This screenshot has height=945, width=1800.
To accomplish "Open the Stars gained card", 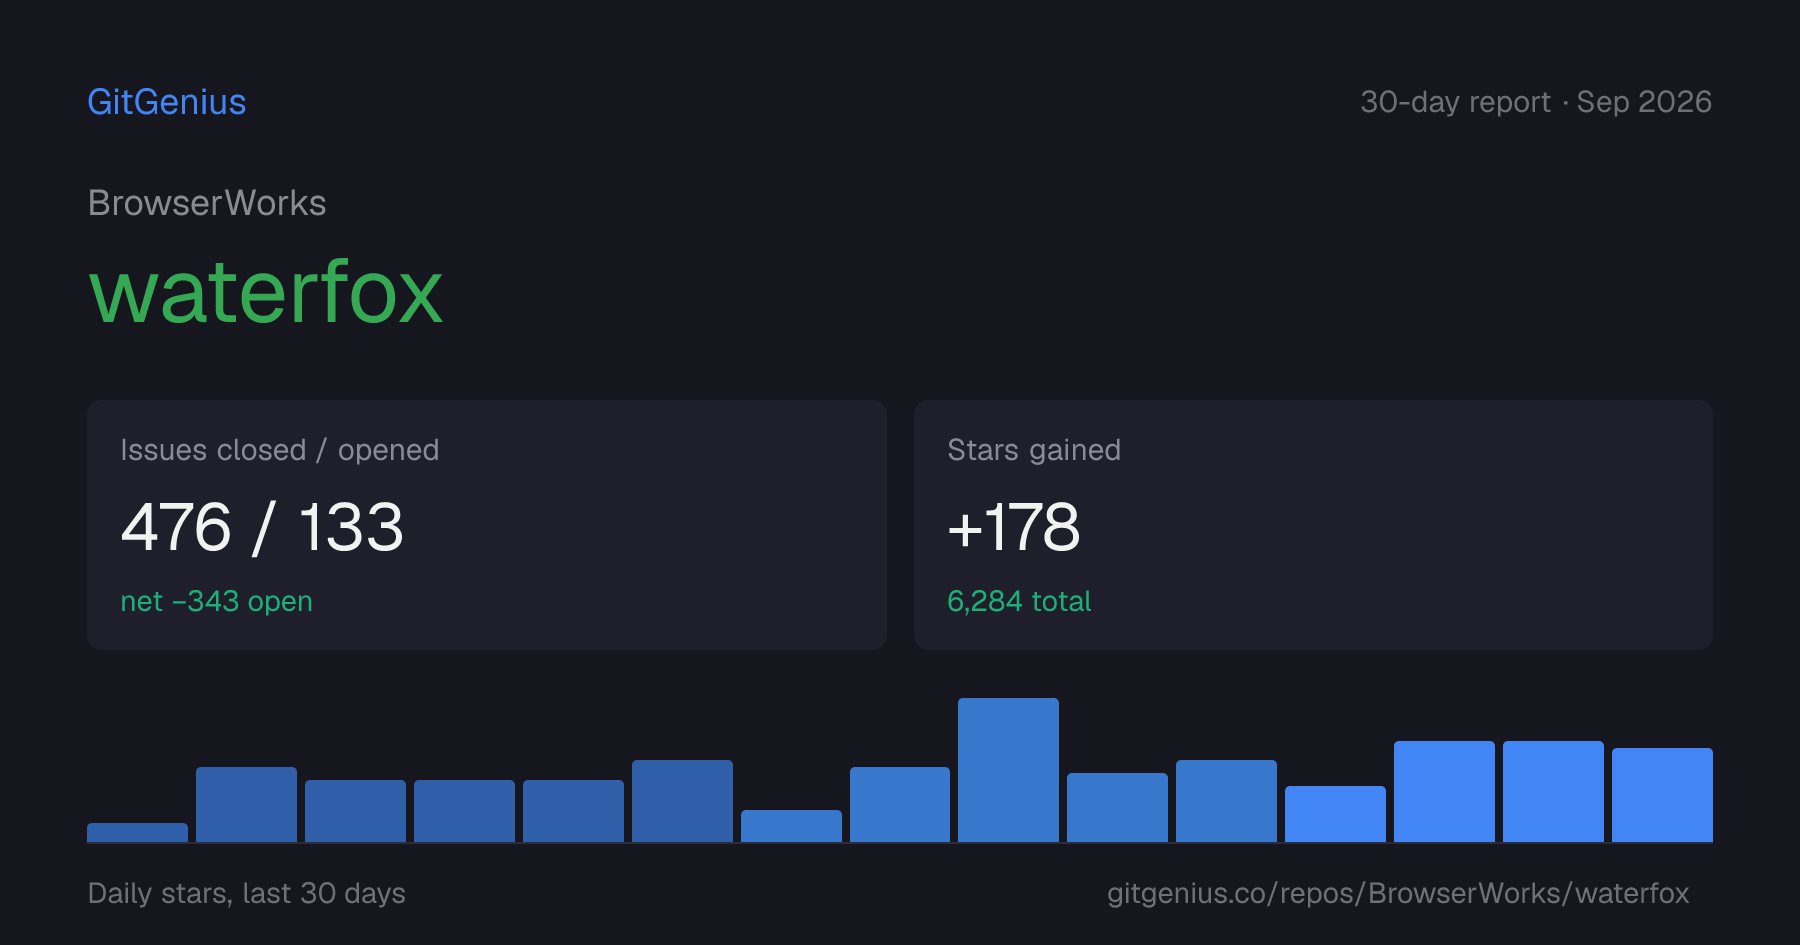I will [x=1313, y=525].
